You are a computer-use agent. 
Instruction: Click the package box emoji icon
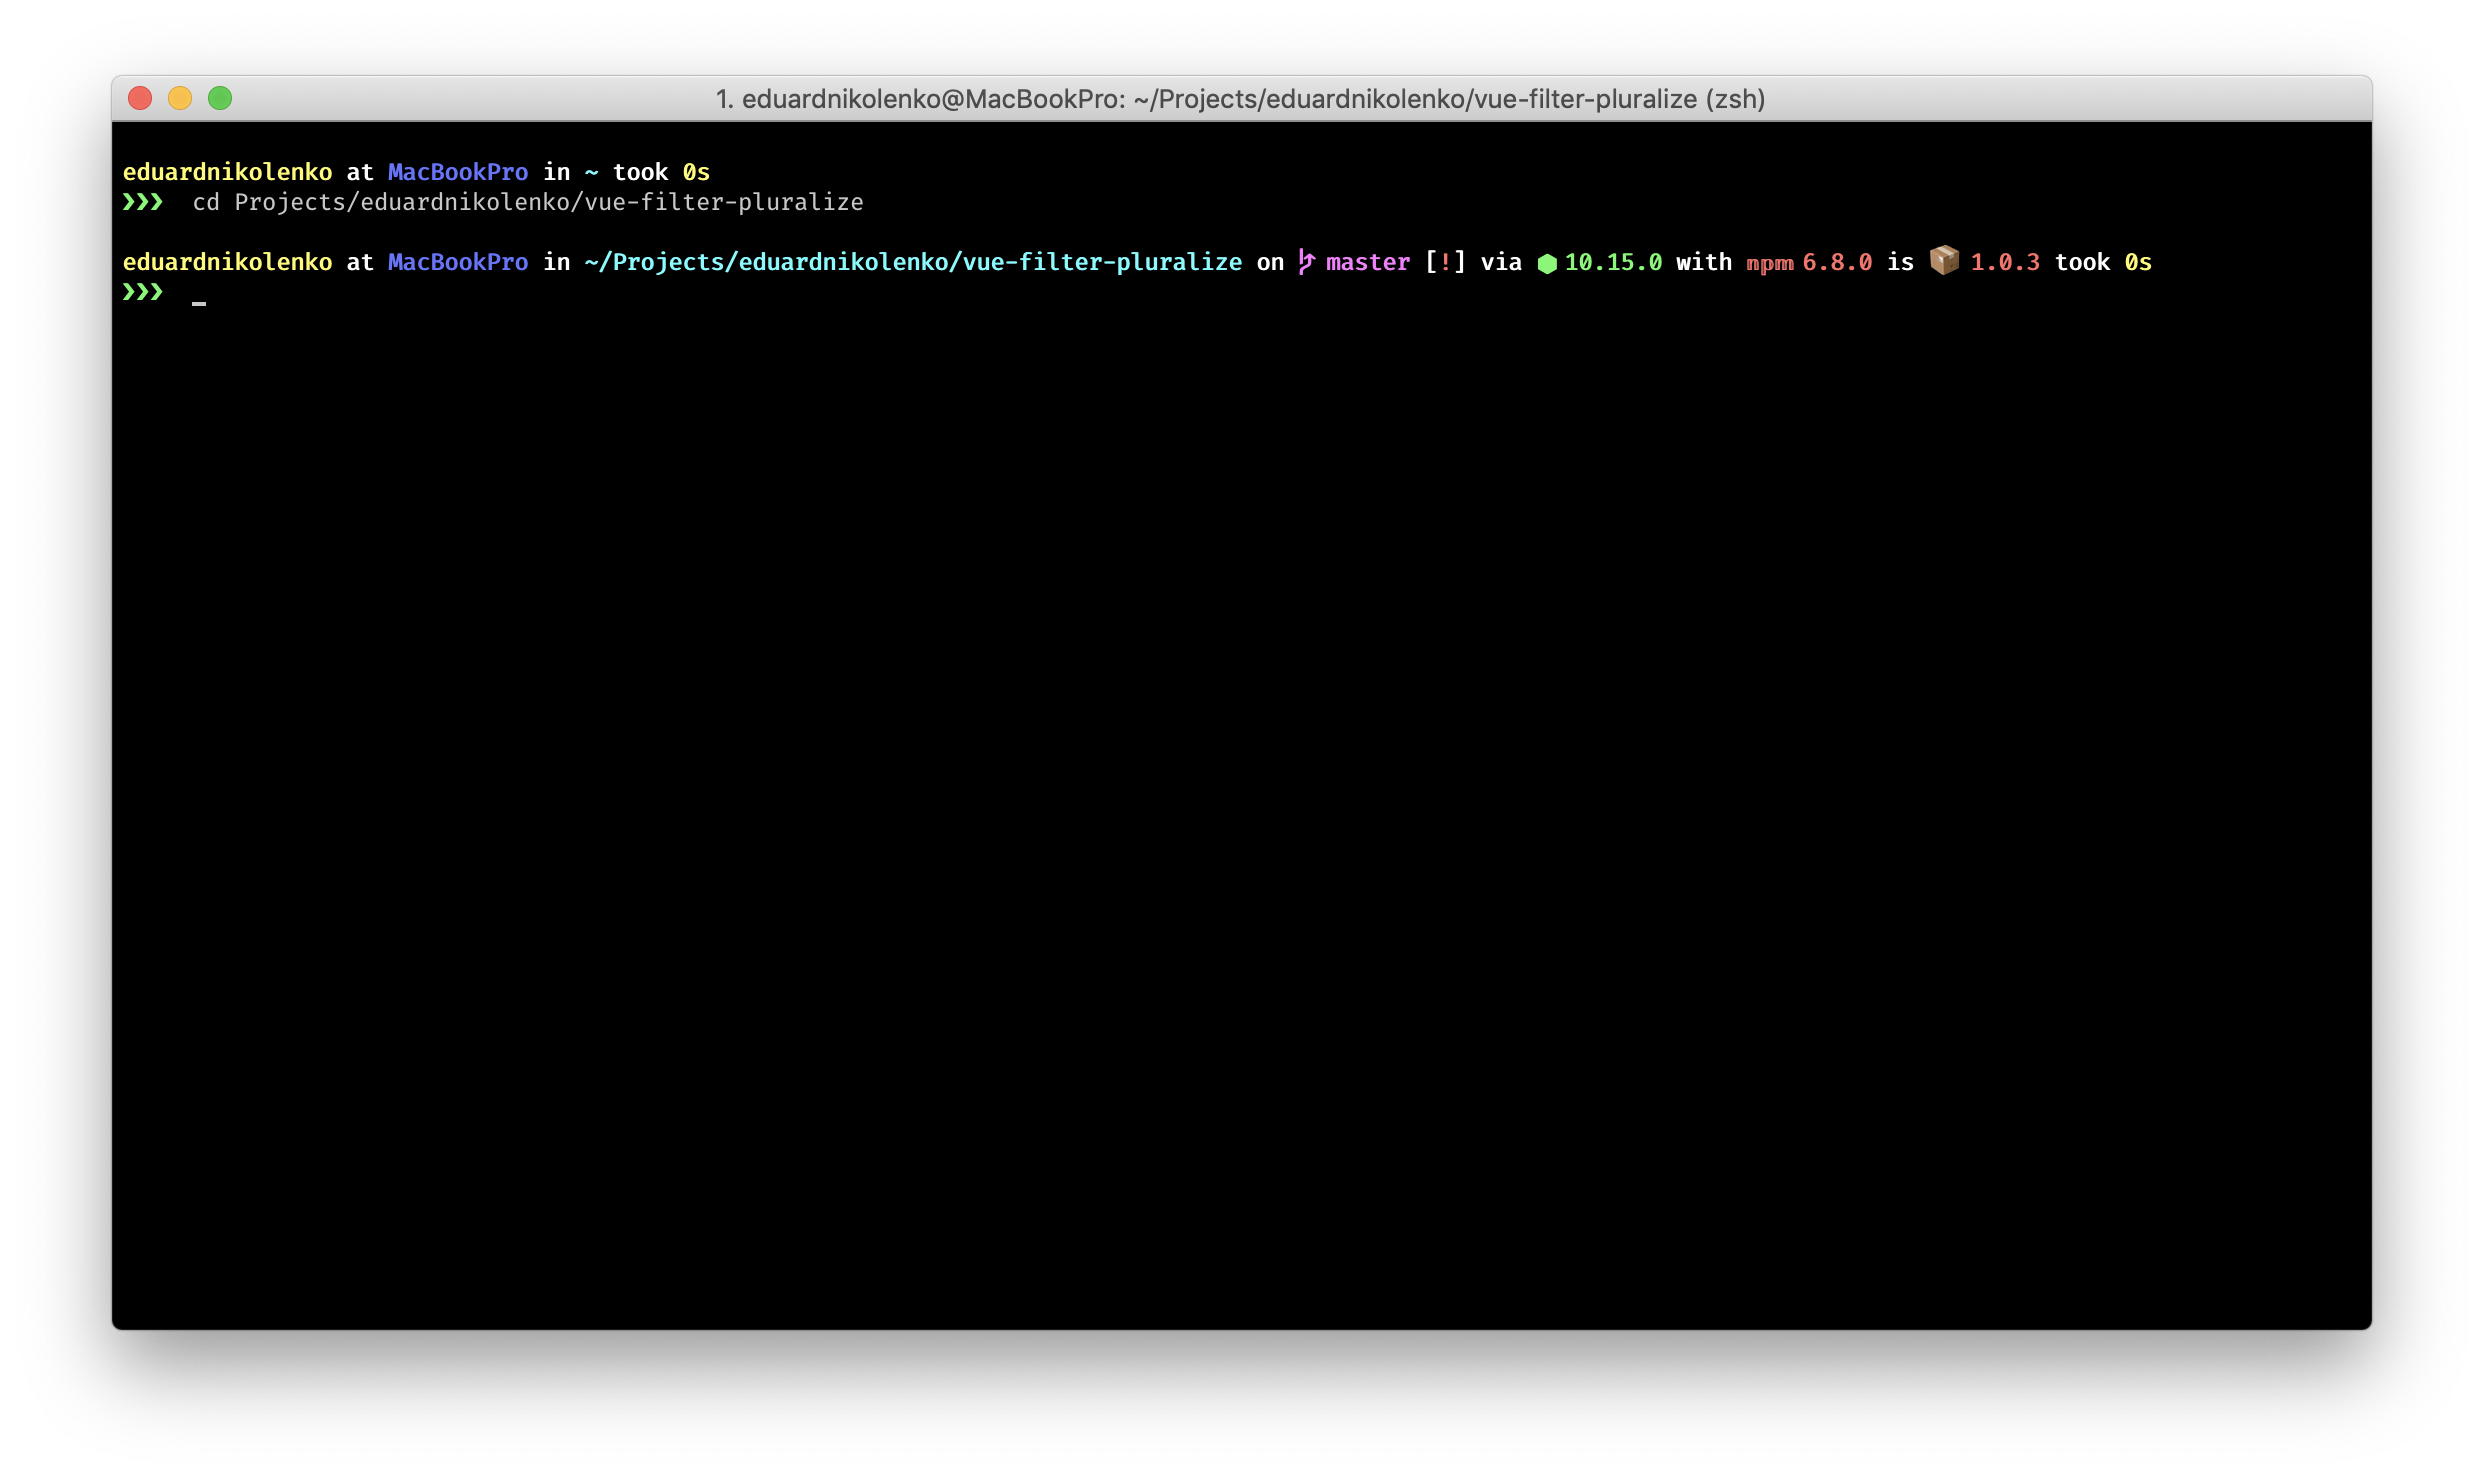[1944, 260]
